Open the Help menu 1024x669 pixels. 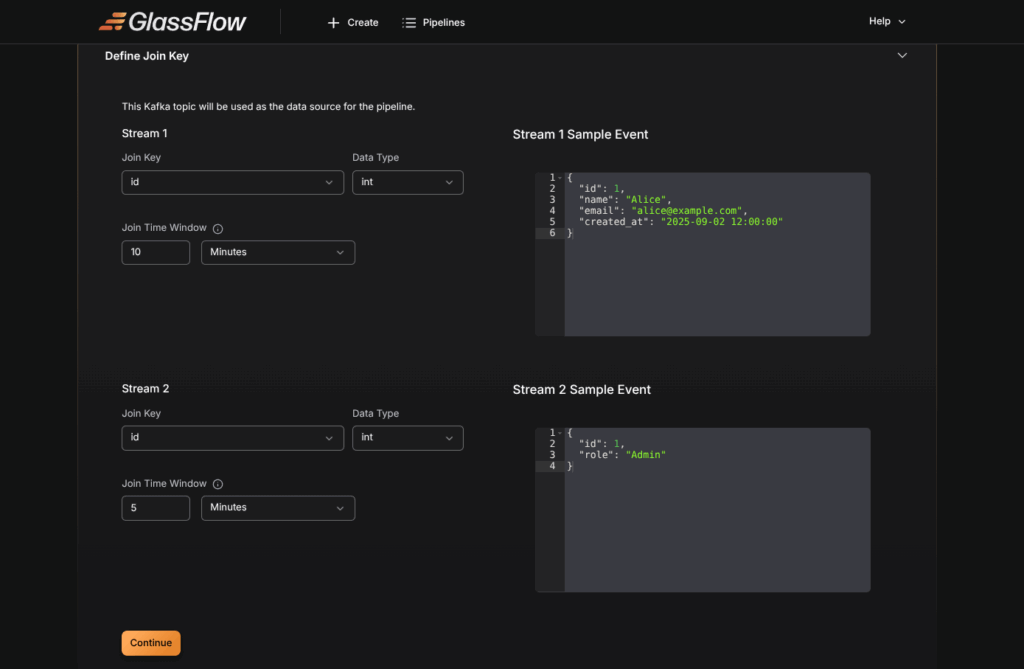click(x=886, y=22)
